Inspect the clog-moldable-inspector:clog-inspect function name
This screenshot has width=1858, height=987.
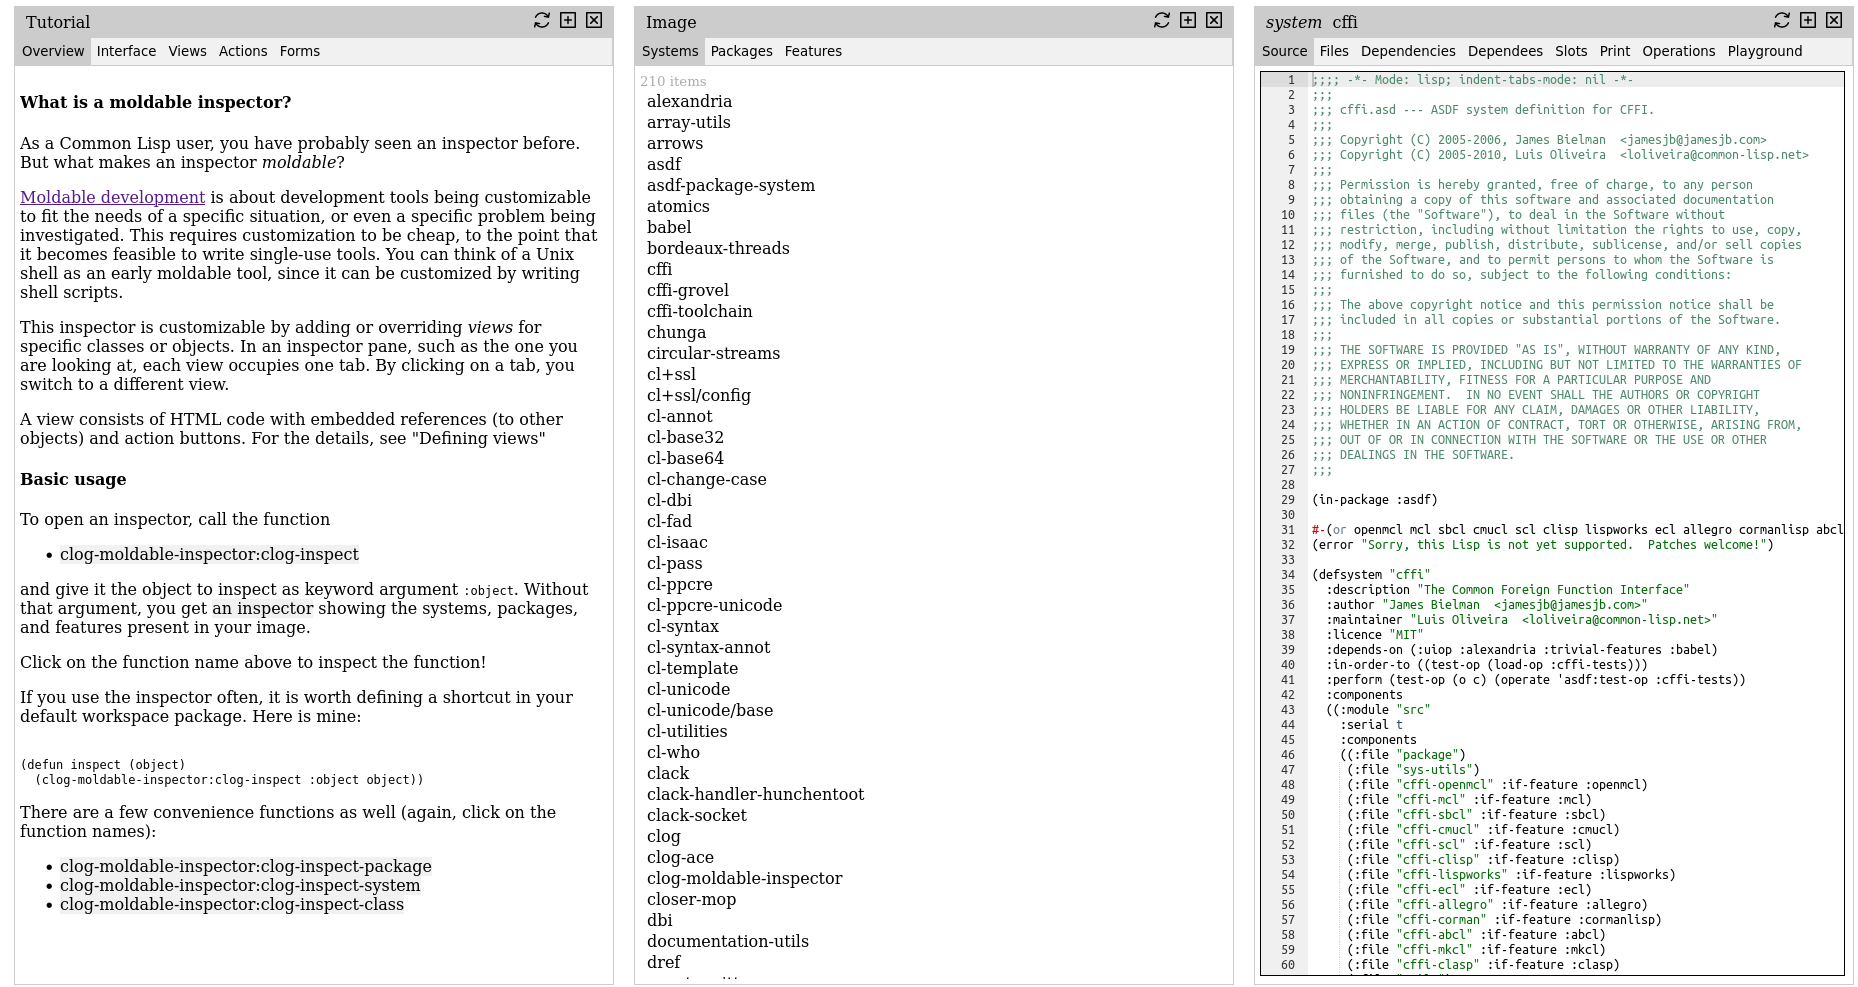pyautogui.click(x=209, y=555)
